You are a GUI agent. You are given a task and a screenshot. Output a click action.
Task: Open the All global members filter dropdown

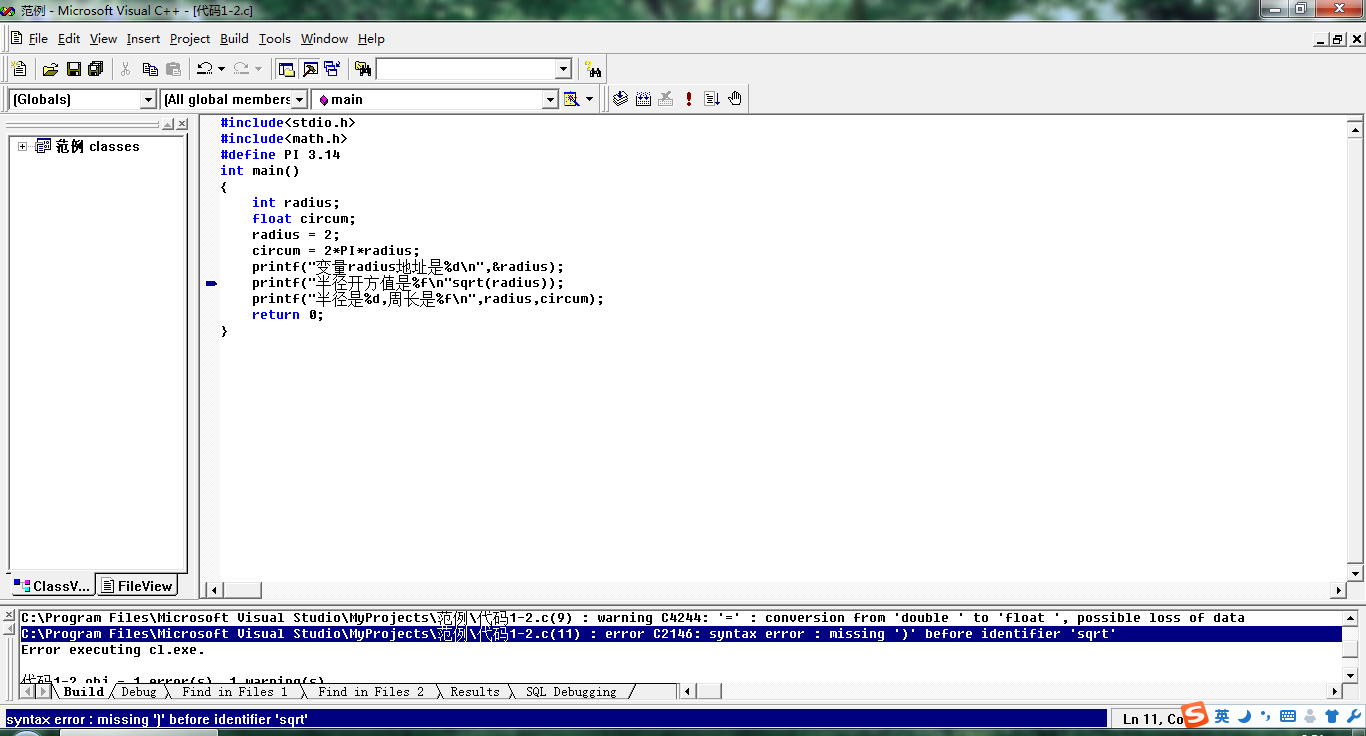(x=299, y=99)
